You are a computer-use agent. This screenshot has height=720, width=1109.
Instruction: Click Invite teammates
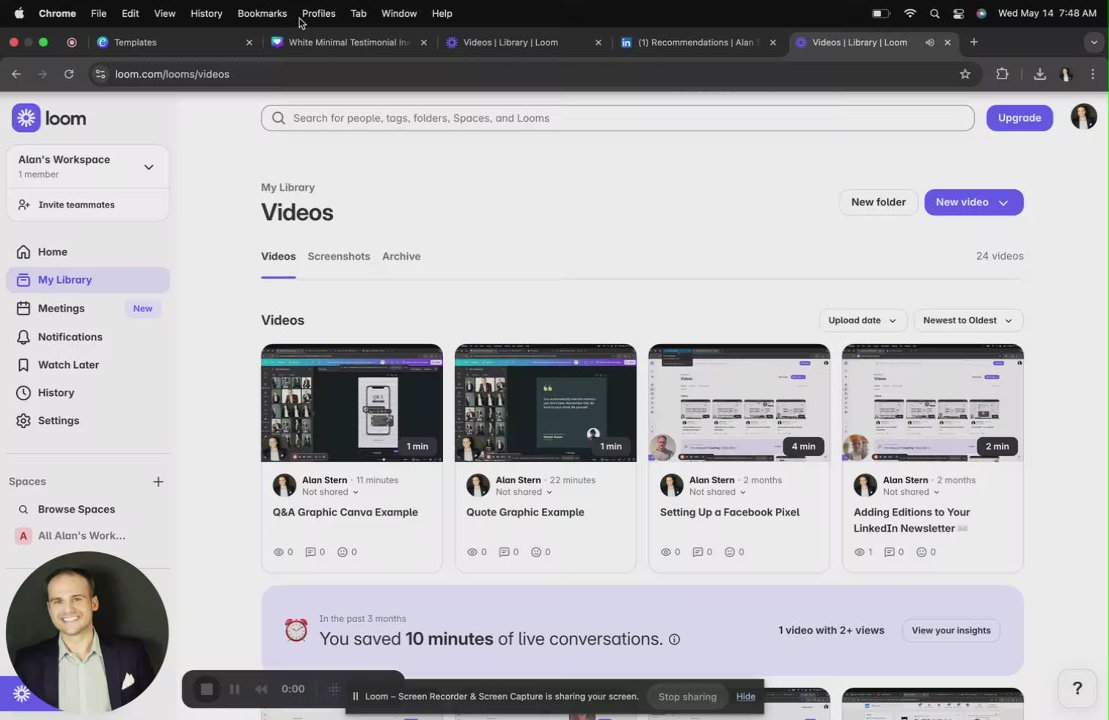(76, 204)
